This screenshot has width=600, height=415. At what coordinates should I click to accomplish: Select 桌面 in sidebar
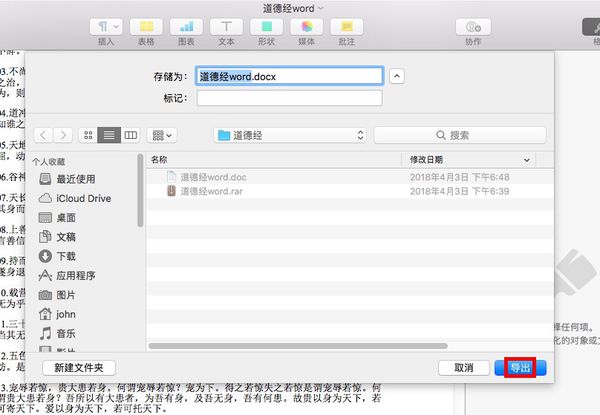(x=57, y=218)
